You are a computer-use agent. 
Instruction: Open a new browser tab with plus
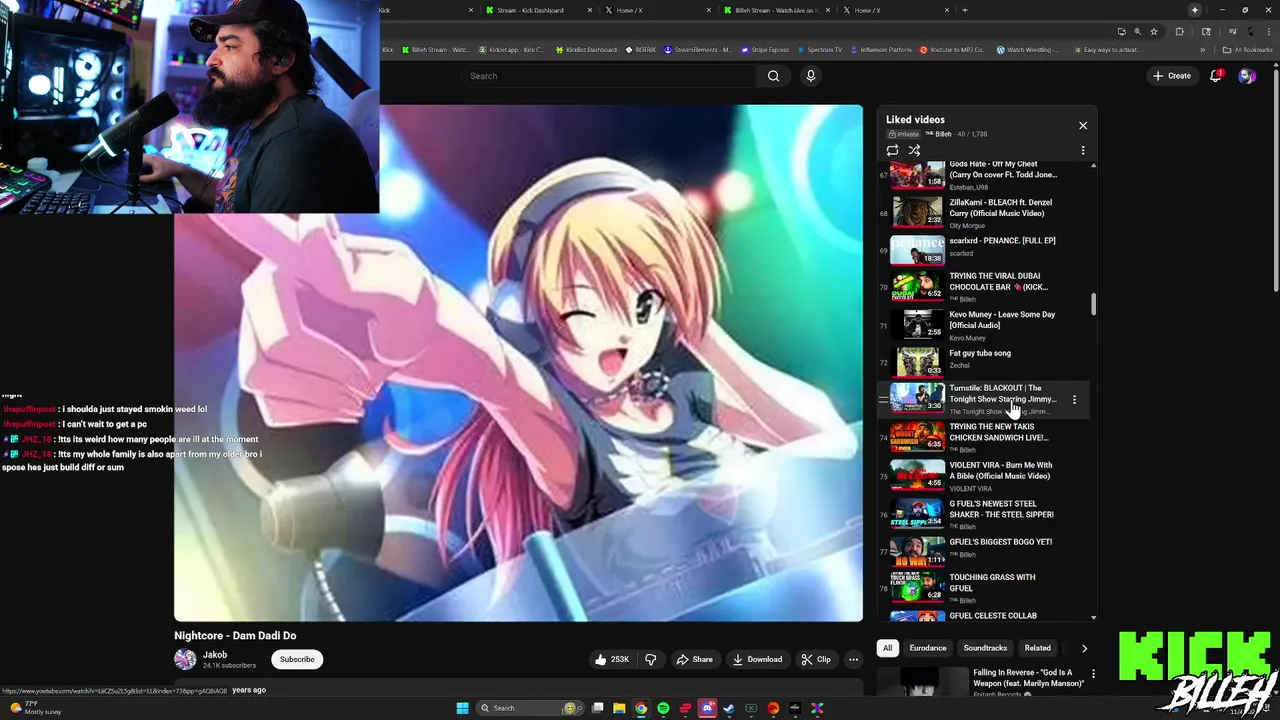click(x=964, y=10)
